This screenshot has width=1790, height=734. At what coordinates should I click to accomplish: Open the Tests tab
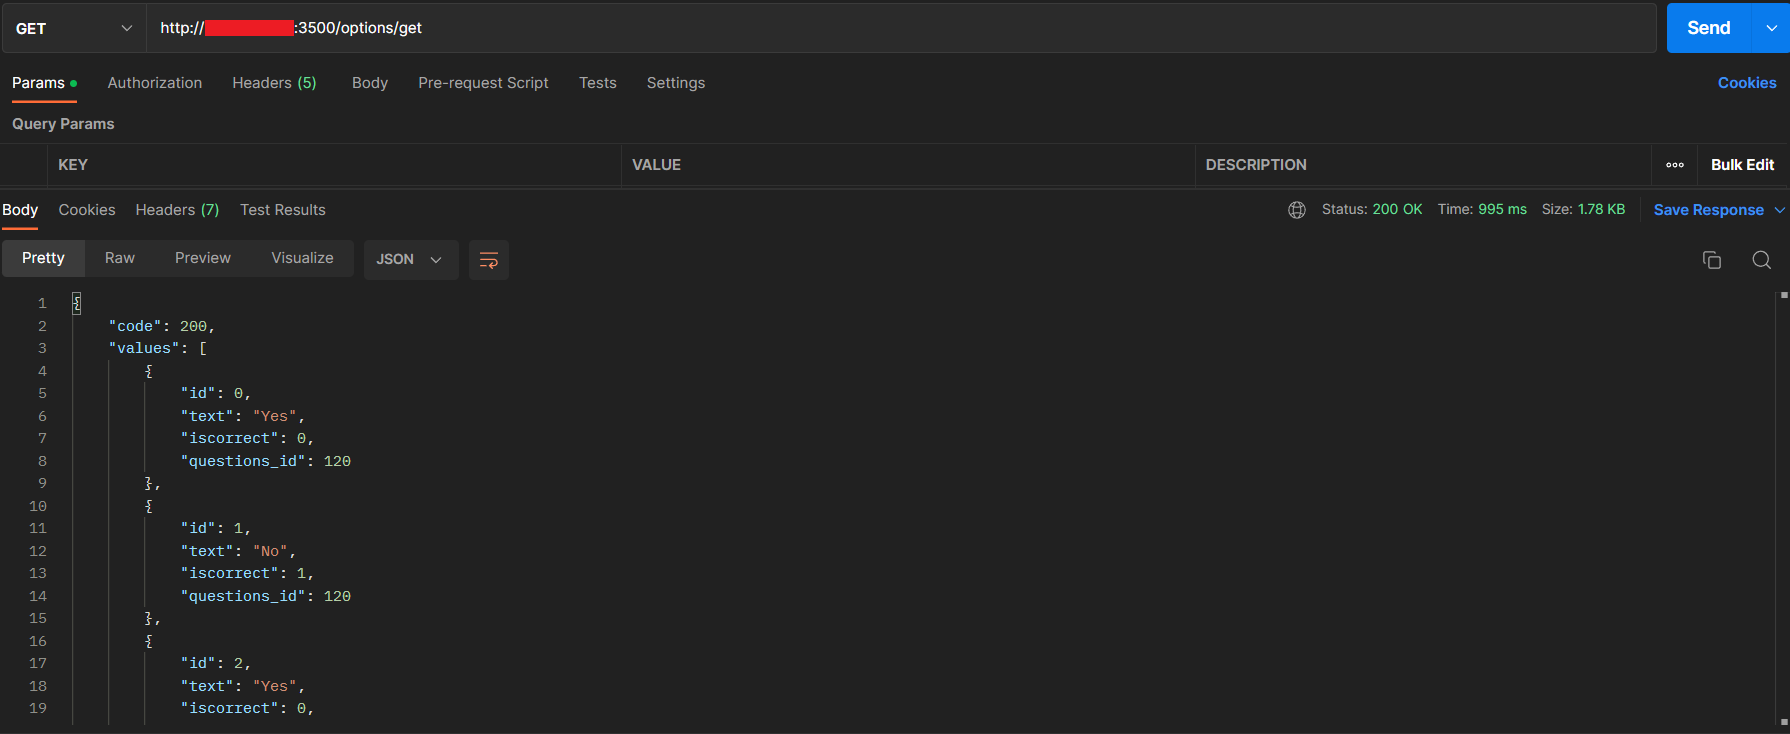[598, 83]
